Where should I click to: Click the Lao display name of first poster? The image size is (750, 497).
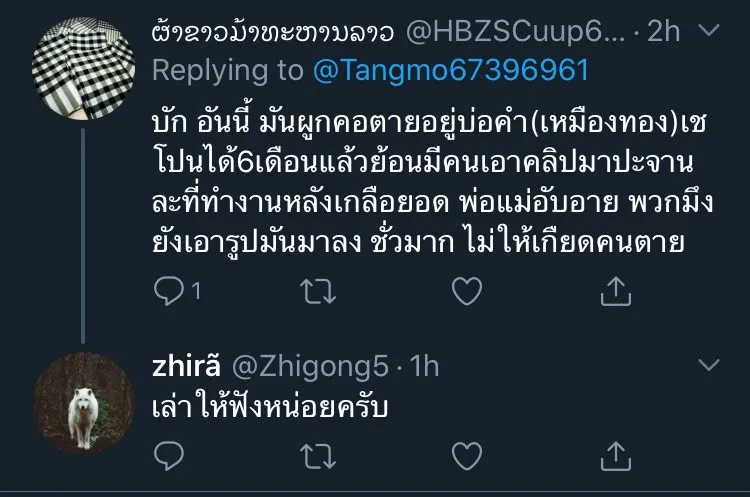click(x=273, y=32)
